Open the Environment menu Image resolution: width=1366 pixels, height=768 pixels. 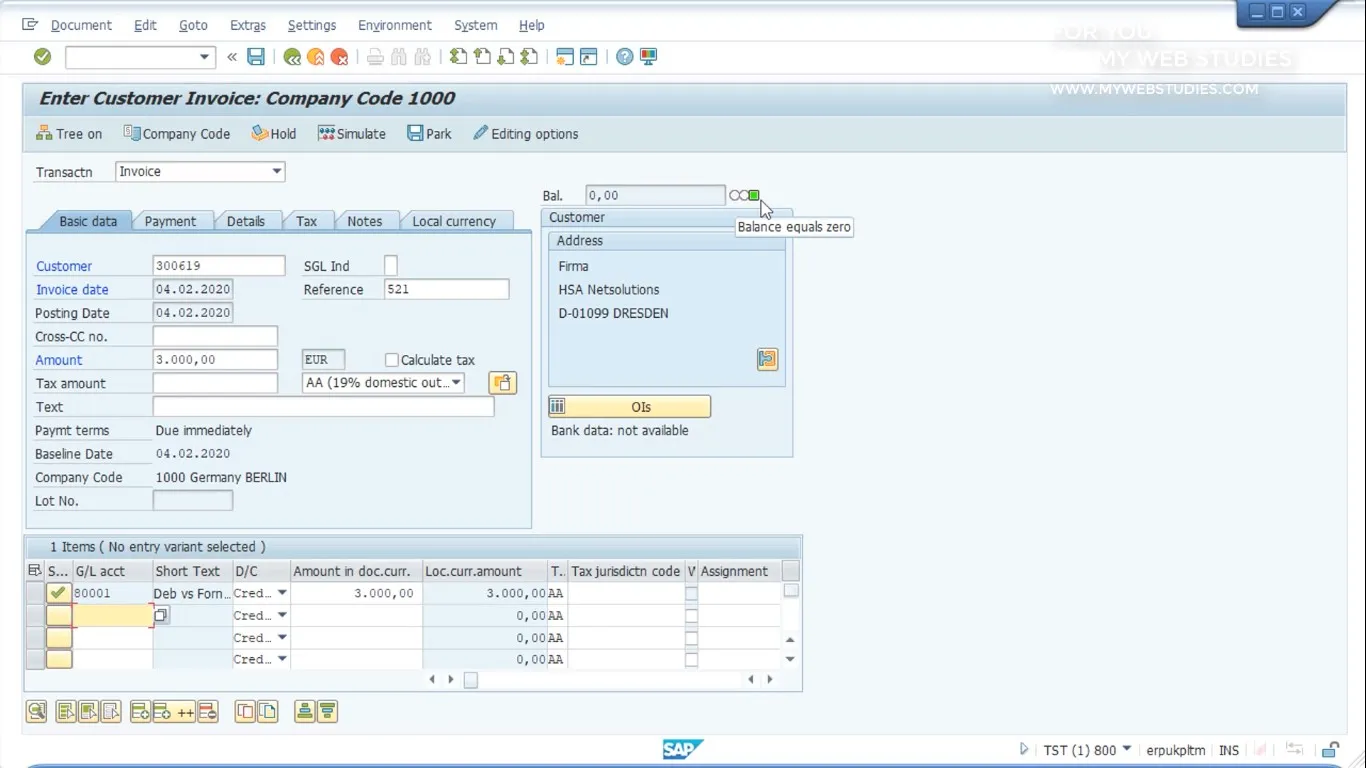click(395, 25)
